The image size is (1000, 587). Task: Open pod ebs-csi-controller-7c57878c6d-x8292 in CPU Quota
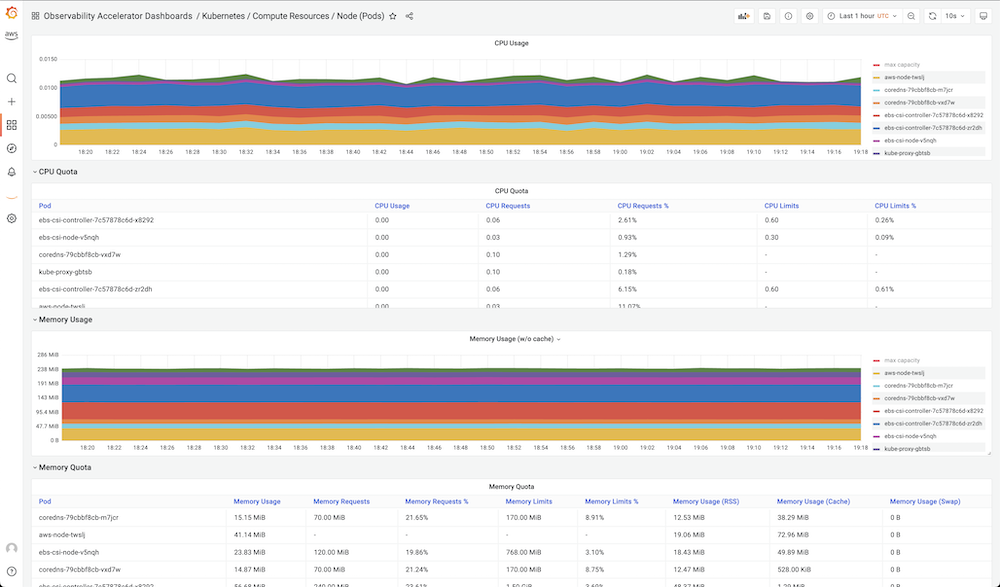[x=96, y=220]
